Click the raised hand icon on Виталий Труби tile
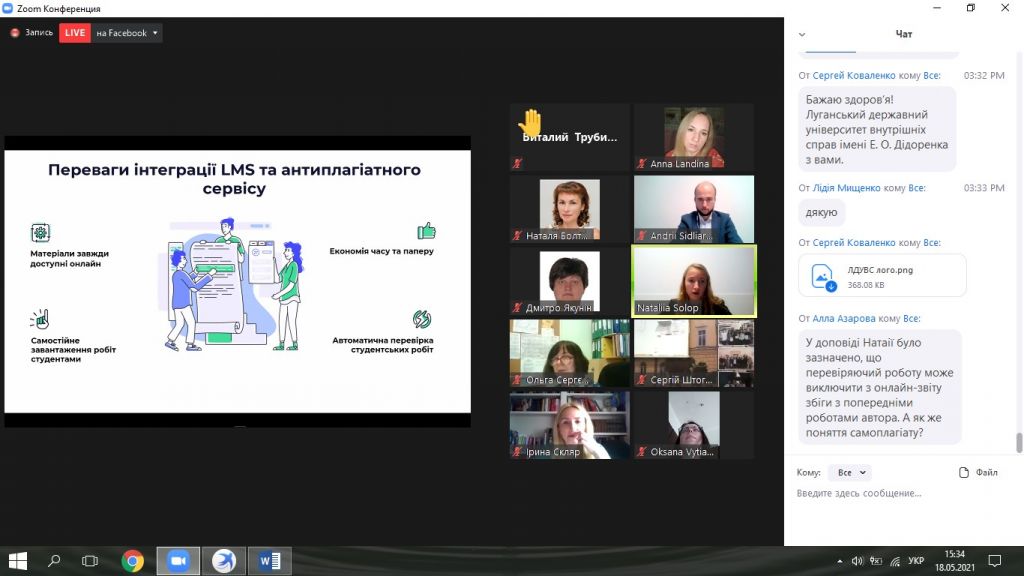Viewport: 1024px width, 576px height. pos(530,123)
